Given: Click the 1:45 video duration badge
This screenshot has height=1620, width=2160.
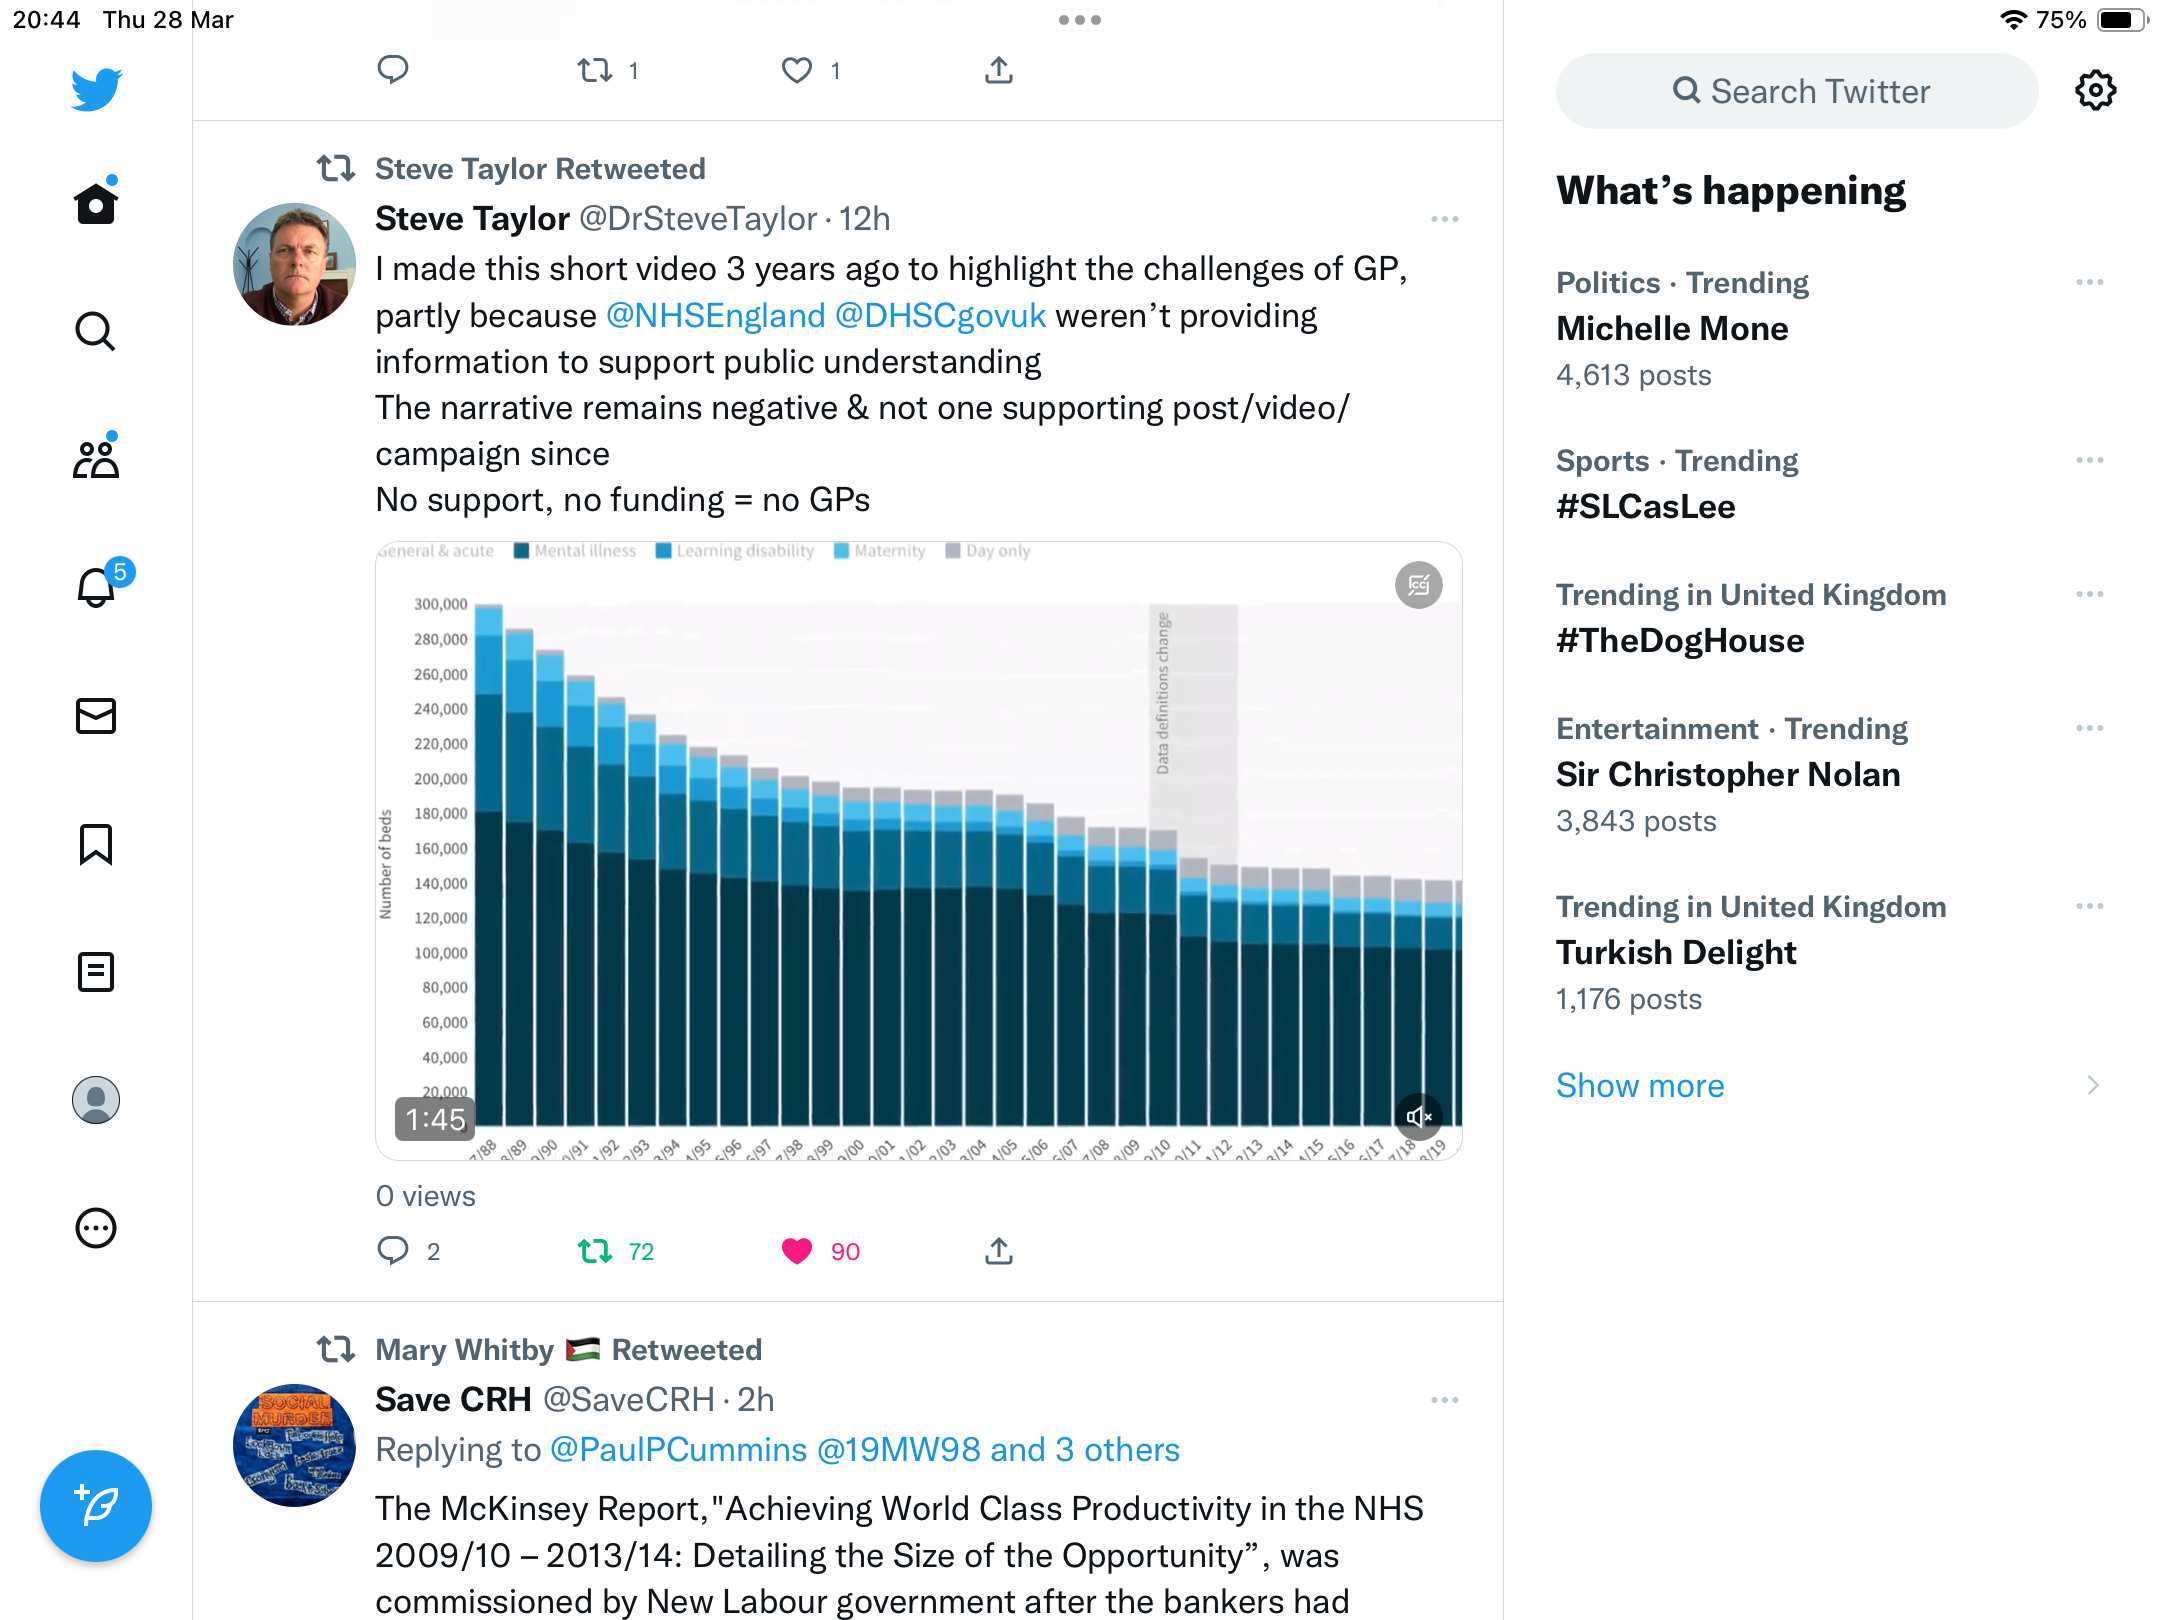Looking at the screenshot, I should point(435,1119).
